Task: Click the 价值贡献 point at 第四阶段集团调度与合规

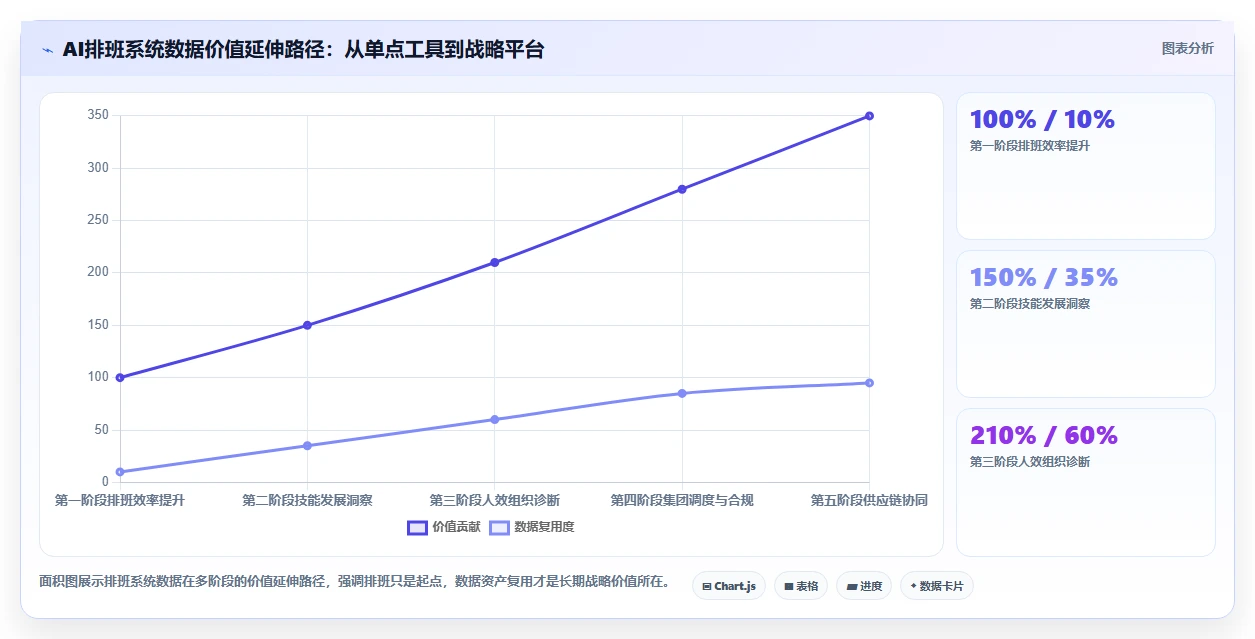Action: (x=682, y=189)
